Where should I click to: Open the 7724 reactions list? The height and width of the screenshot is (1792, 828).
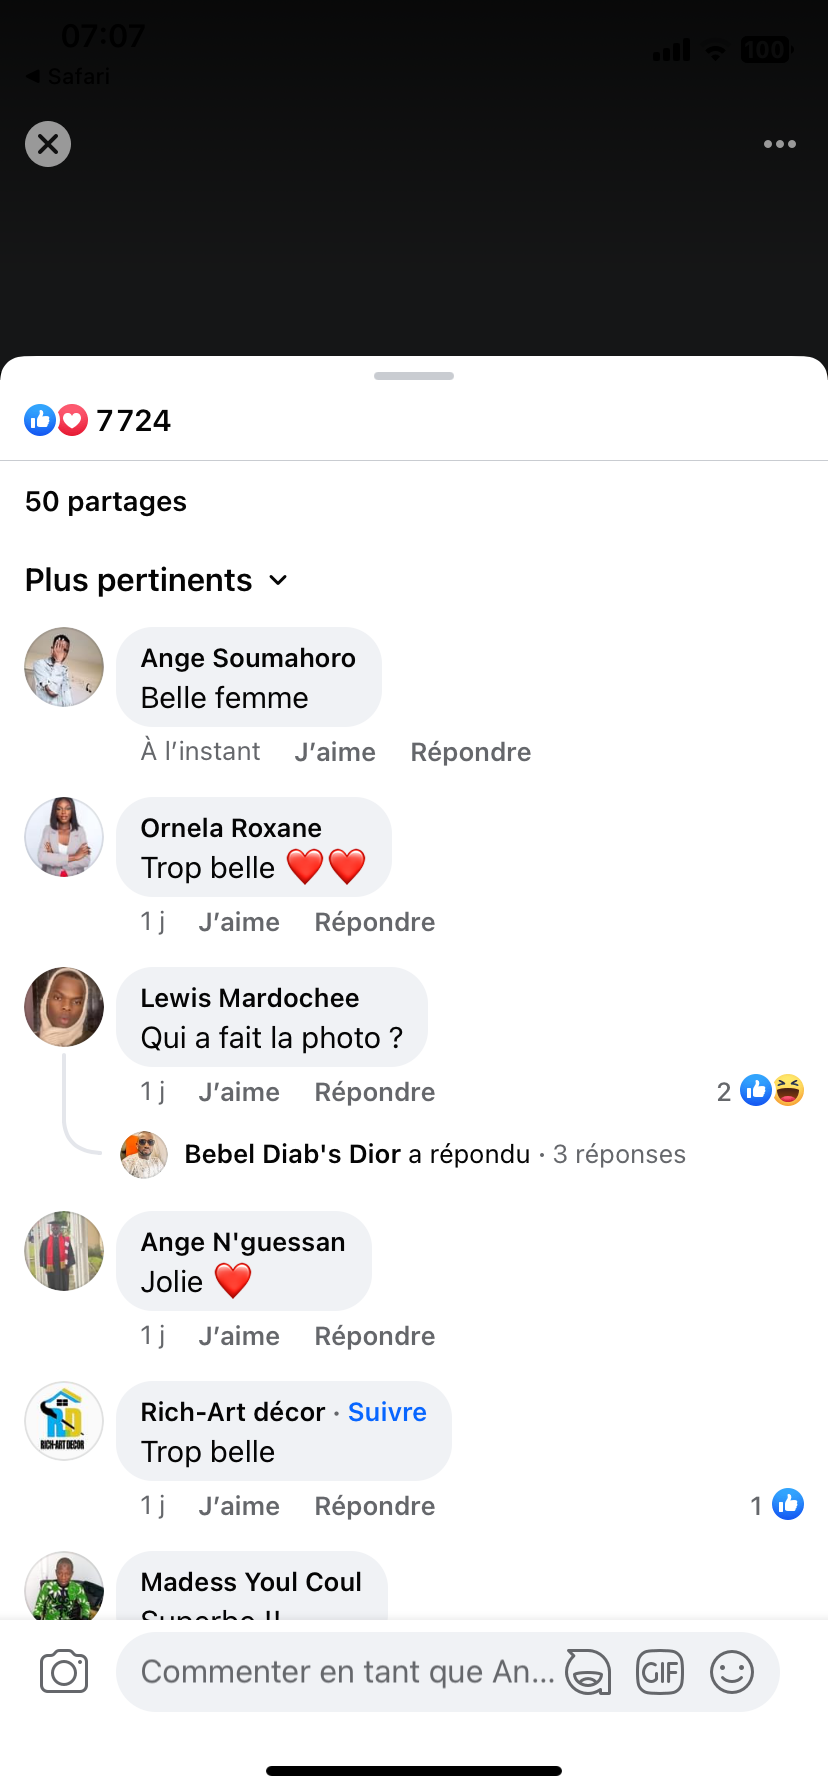click(99, 420)
